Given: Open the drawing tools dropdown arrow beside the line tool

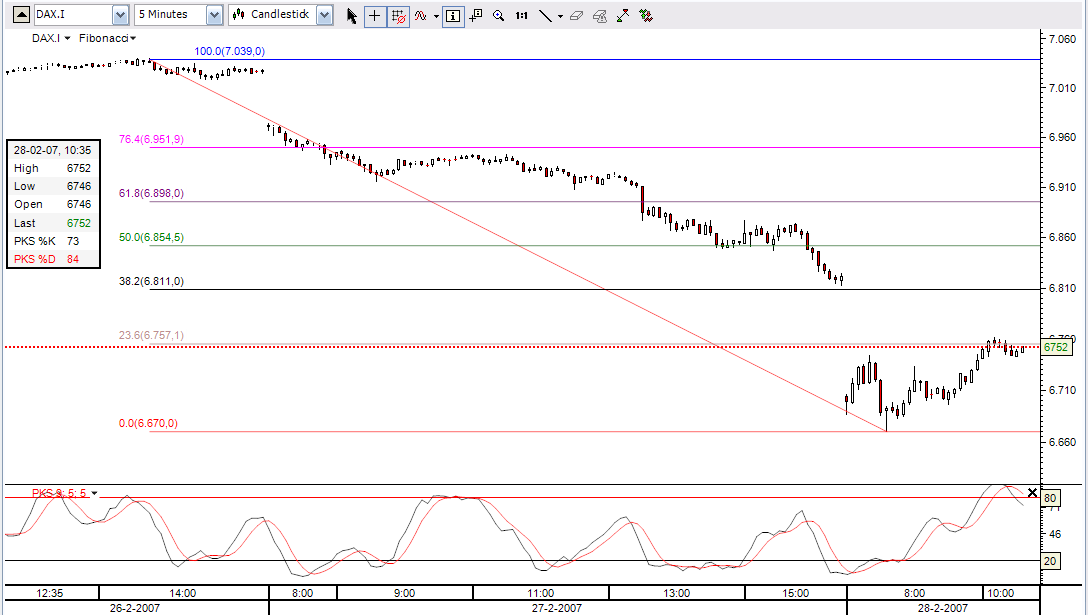Looking at the screenshot, I should (560, 16).
